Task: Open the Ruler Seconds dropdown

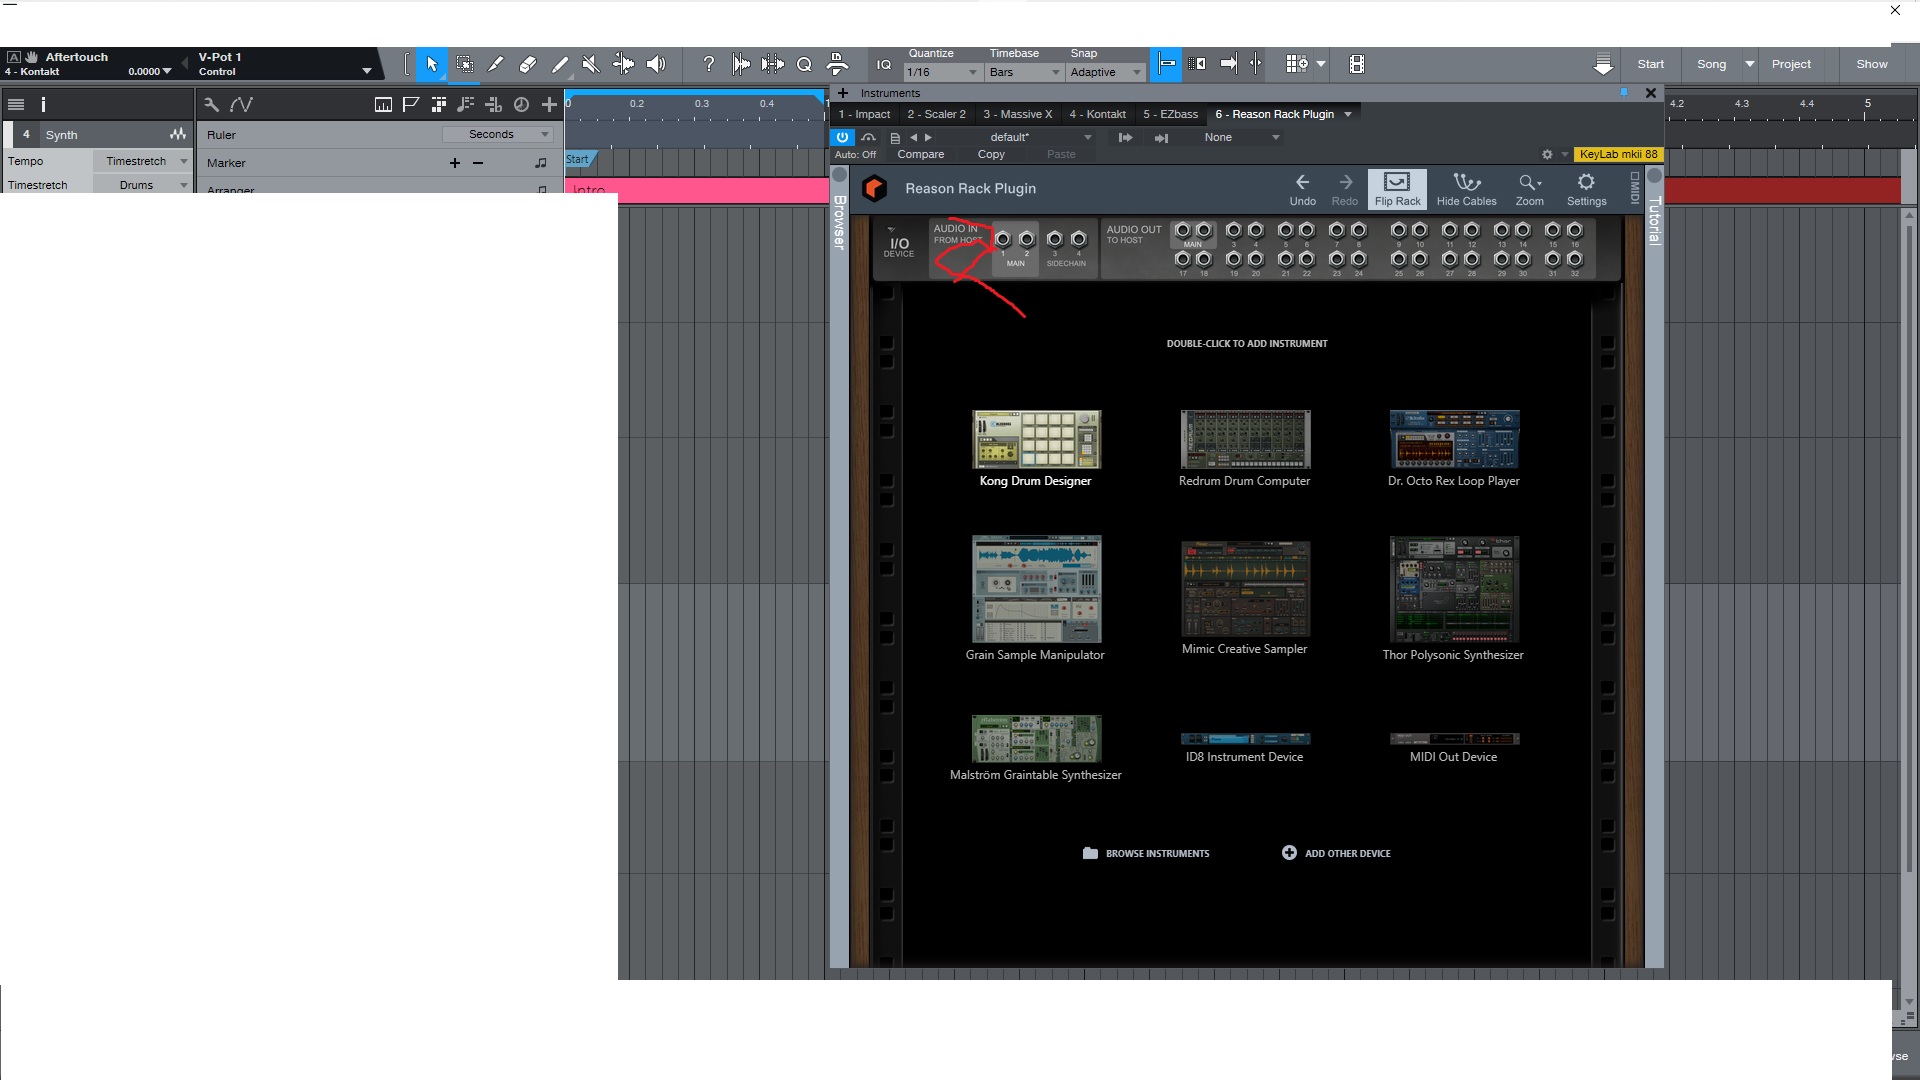Action: 497,134
